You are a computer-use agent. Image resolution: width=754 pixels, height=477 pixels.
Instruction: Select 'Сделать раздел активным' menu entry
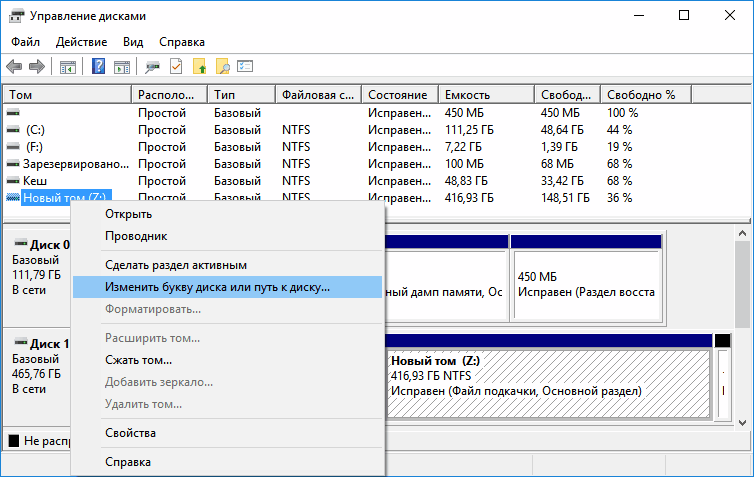tap(175, 264)
